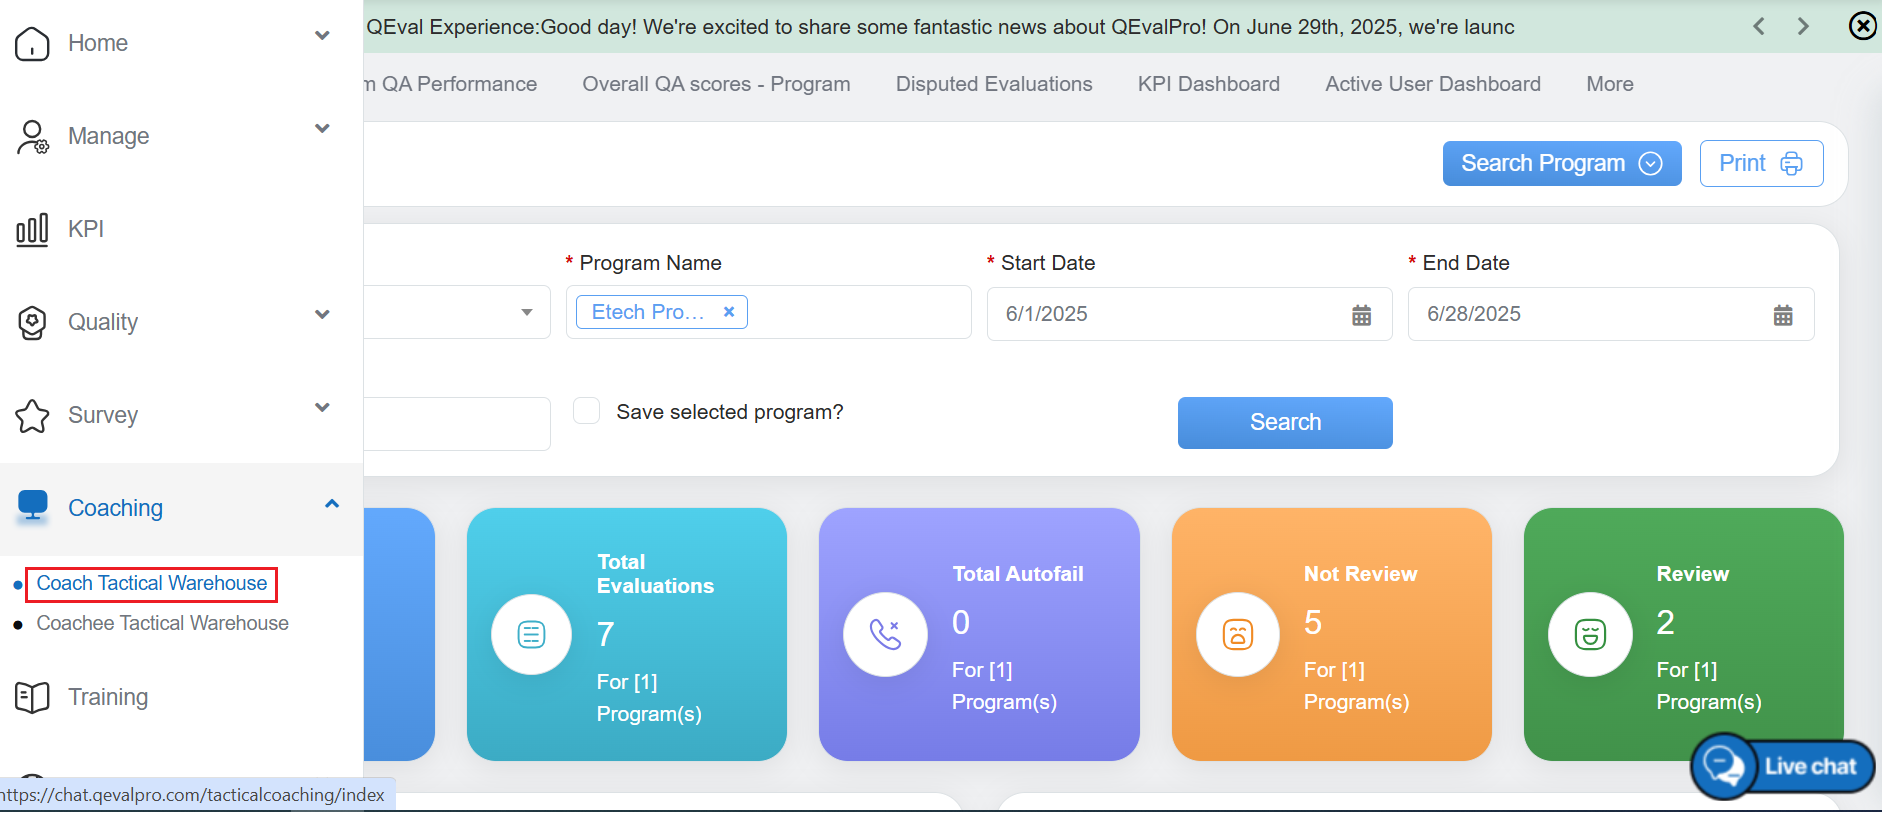Enable Save selected program checkbox
The image size is (1885, 823).
tap(587, 411)
